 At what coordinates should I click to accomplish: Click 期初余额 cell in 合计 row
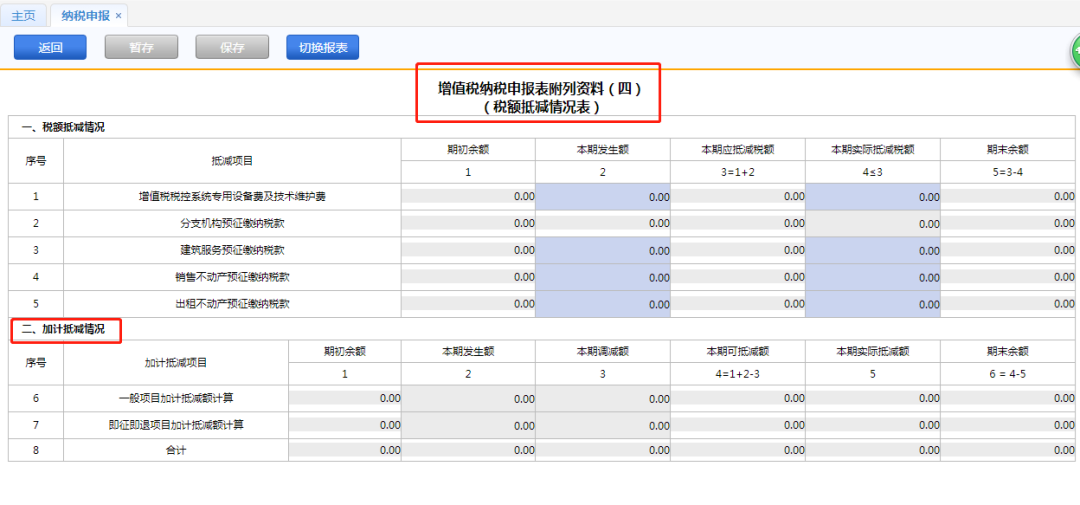click(345, 451)
